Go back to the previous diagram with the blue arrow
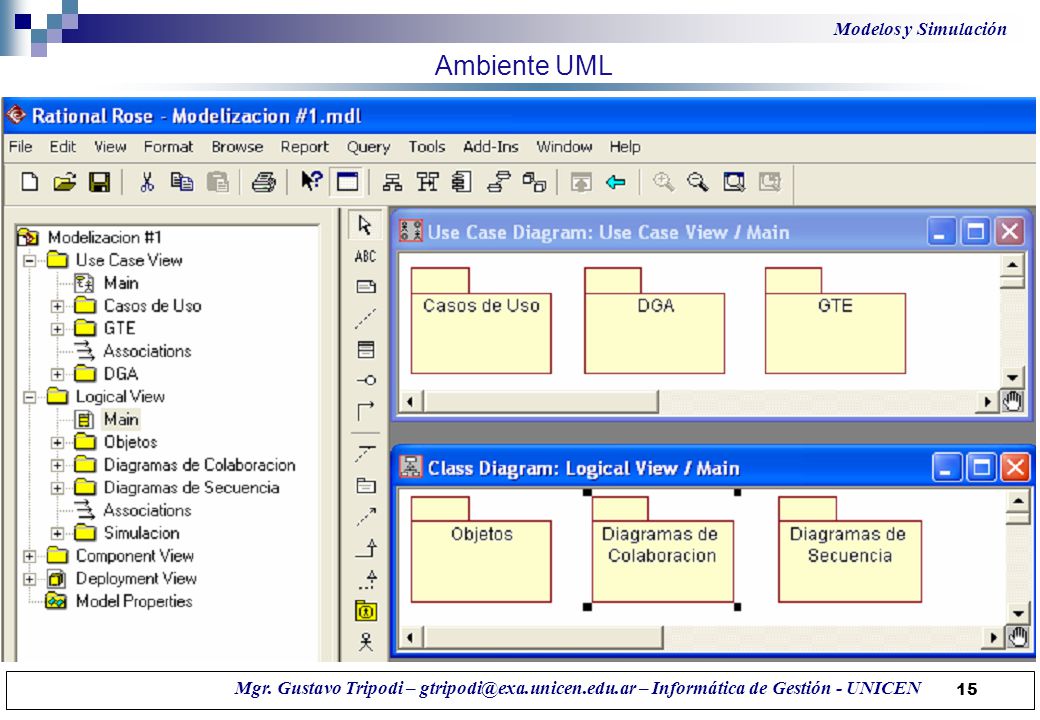1040x720 pixels. pos(616,182)
